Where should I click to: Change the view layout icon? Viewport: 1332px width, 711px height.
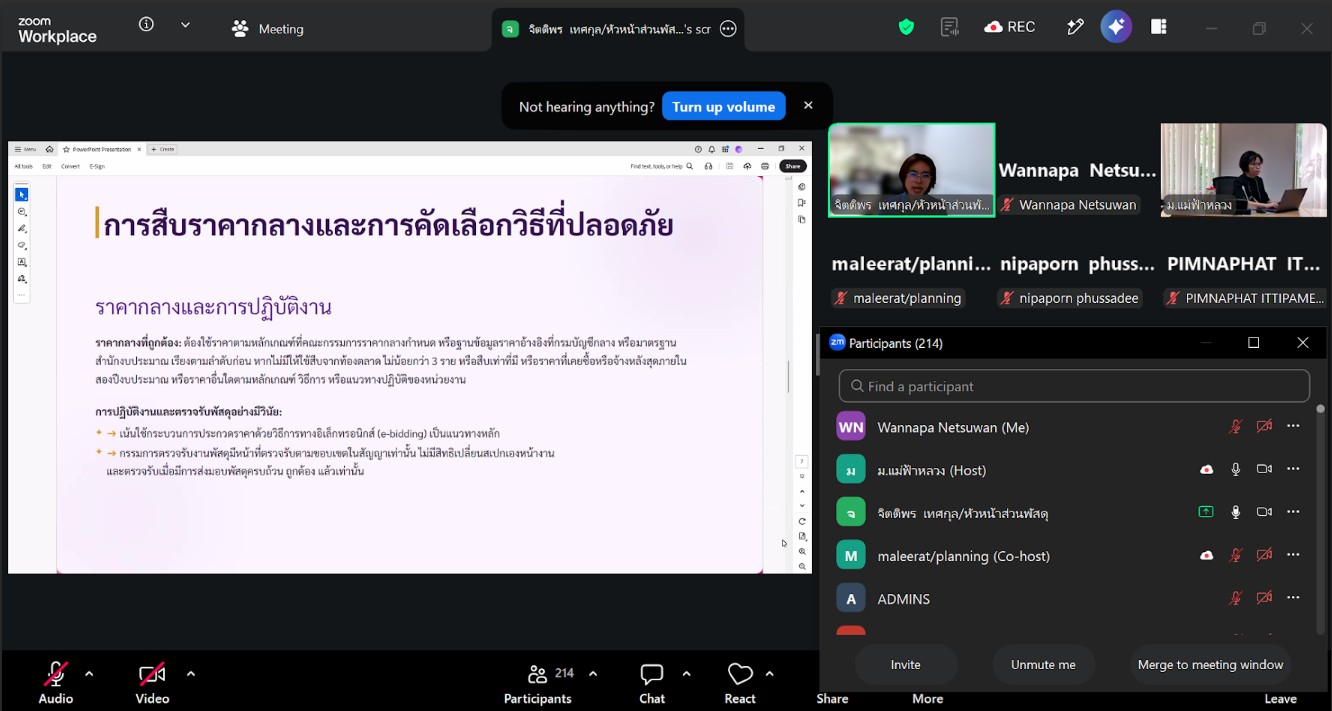point(1159,27)
